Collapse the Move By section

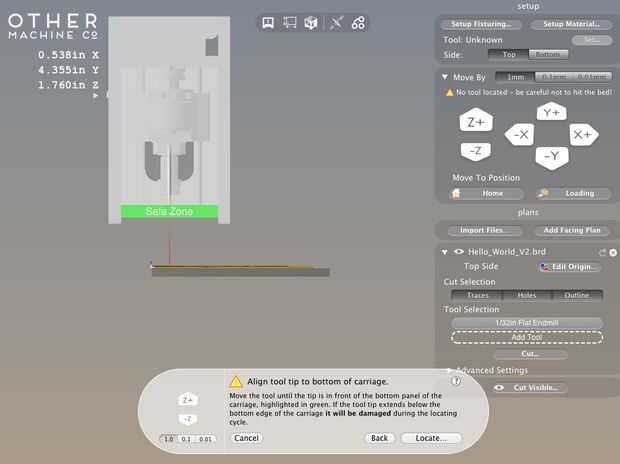[445, 77]
